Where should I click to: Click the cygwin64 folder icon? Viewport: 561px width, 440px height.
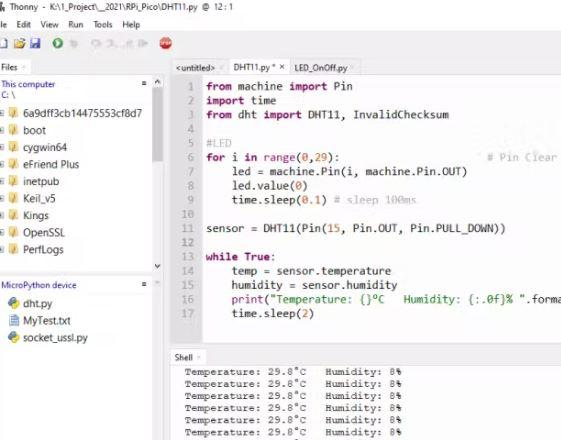click(13, 147)
